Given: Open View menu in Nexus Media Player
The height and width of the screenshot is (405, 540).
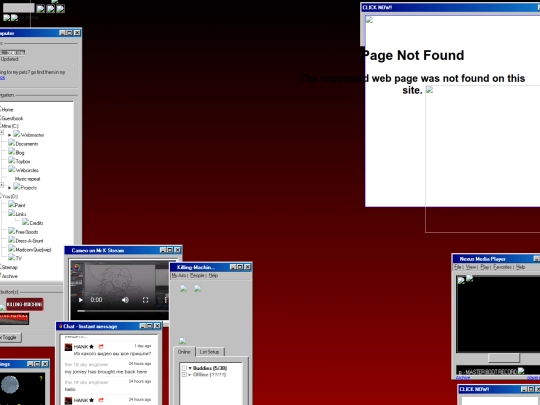Looking at the screenshot, I should [x=471, y=267].
